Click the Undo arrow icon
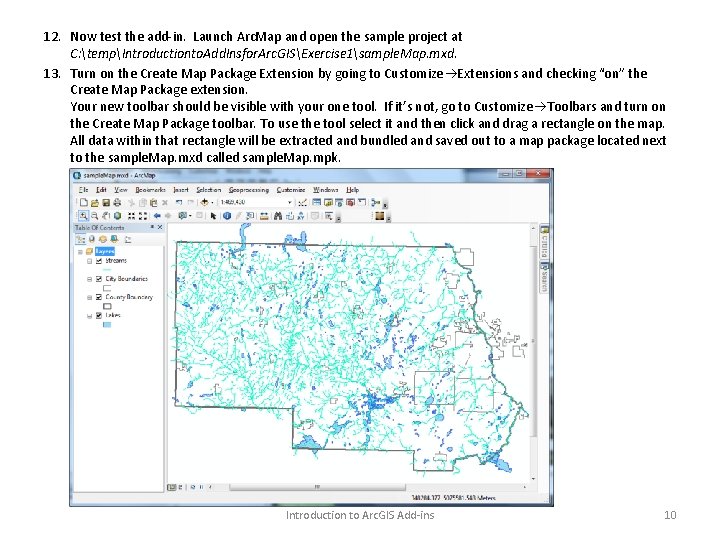Viewport: 720px width, 540px height. [179, 202]
